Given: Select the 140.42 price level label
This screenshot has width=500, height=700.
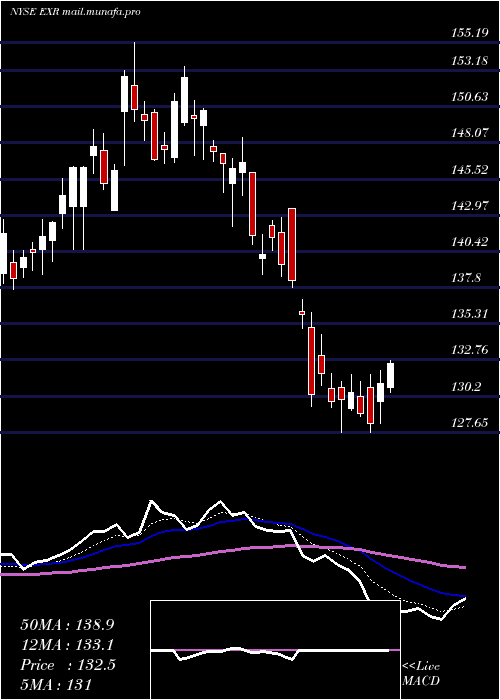Looking at the screenshot, I should click(x=468, y=242).
